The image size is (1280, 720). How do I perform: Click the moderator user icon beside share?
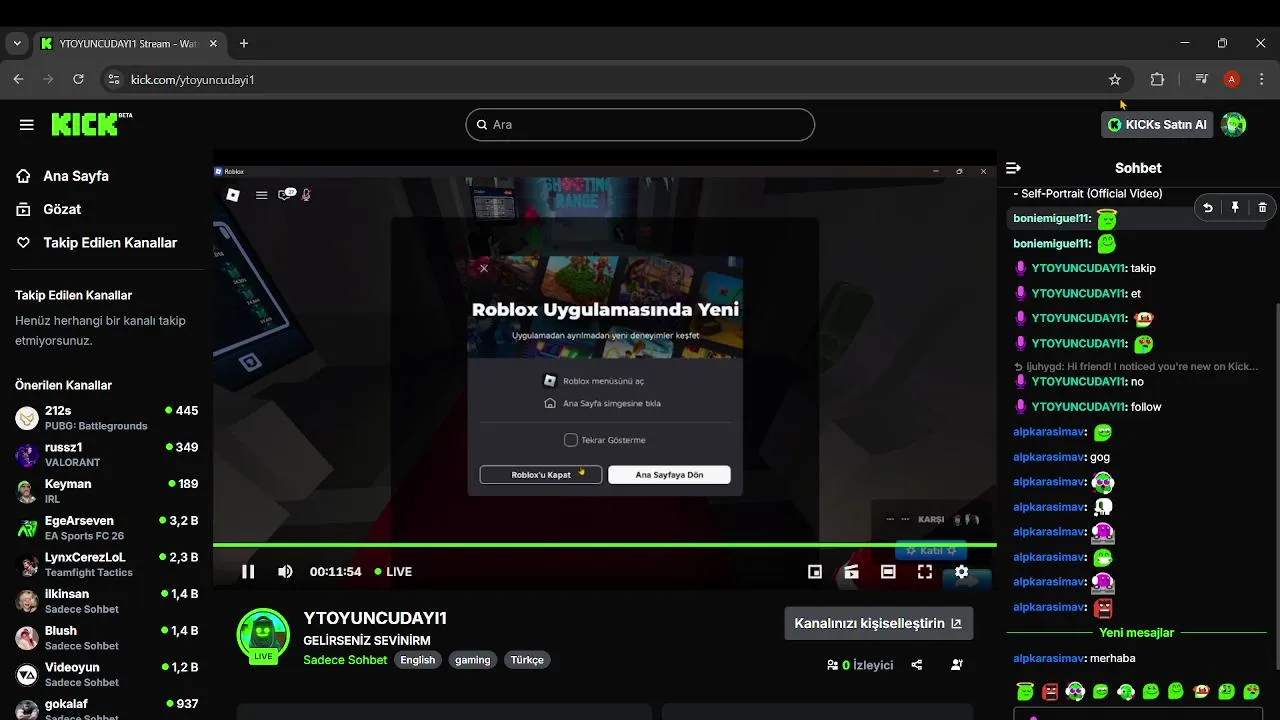[957, 665]
